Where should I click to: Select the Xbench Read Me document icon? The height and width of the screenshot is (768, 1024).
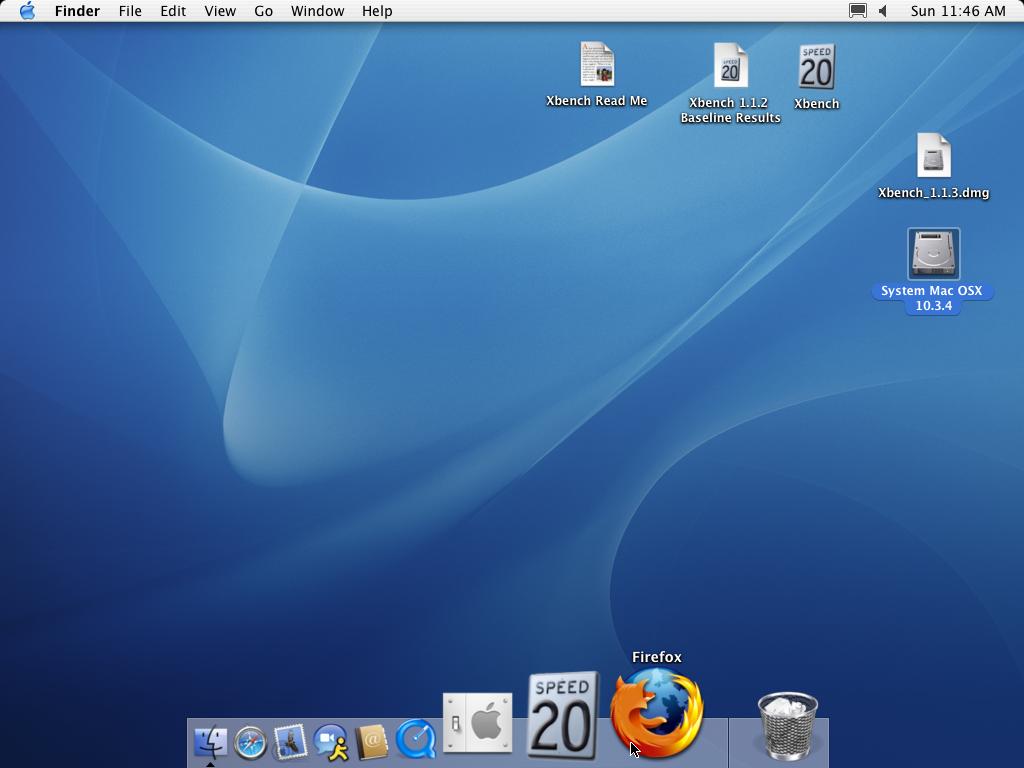coord(597,64)
